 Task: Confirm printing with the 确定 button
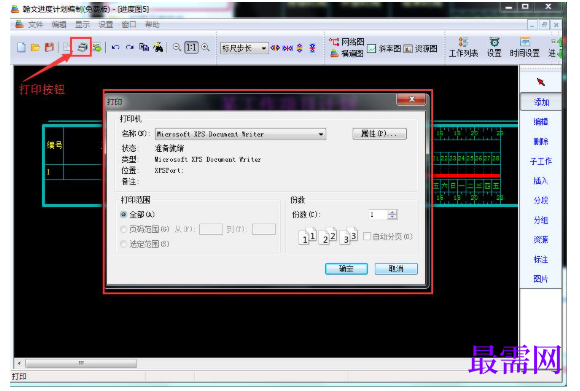[x=346, y=269]
